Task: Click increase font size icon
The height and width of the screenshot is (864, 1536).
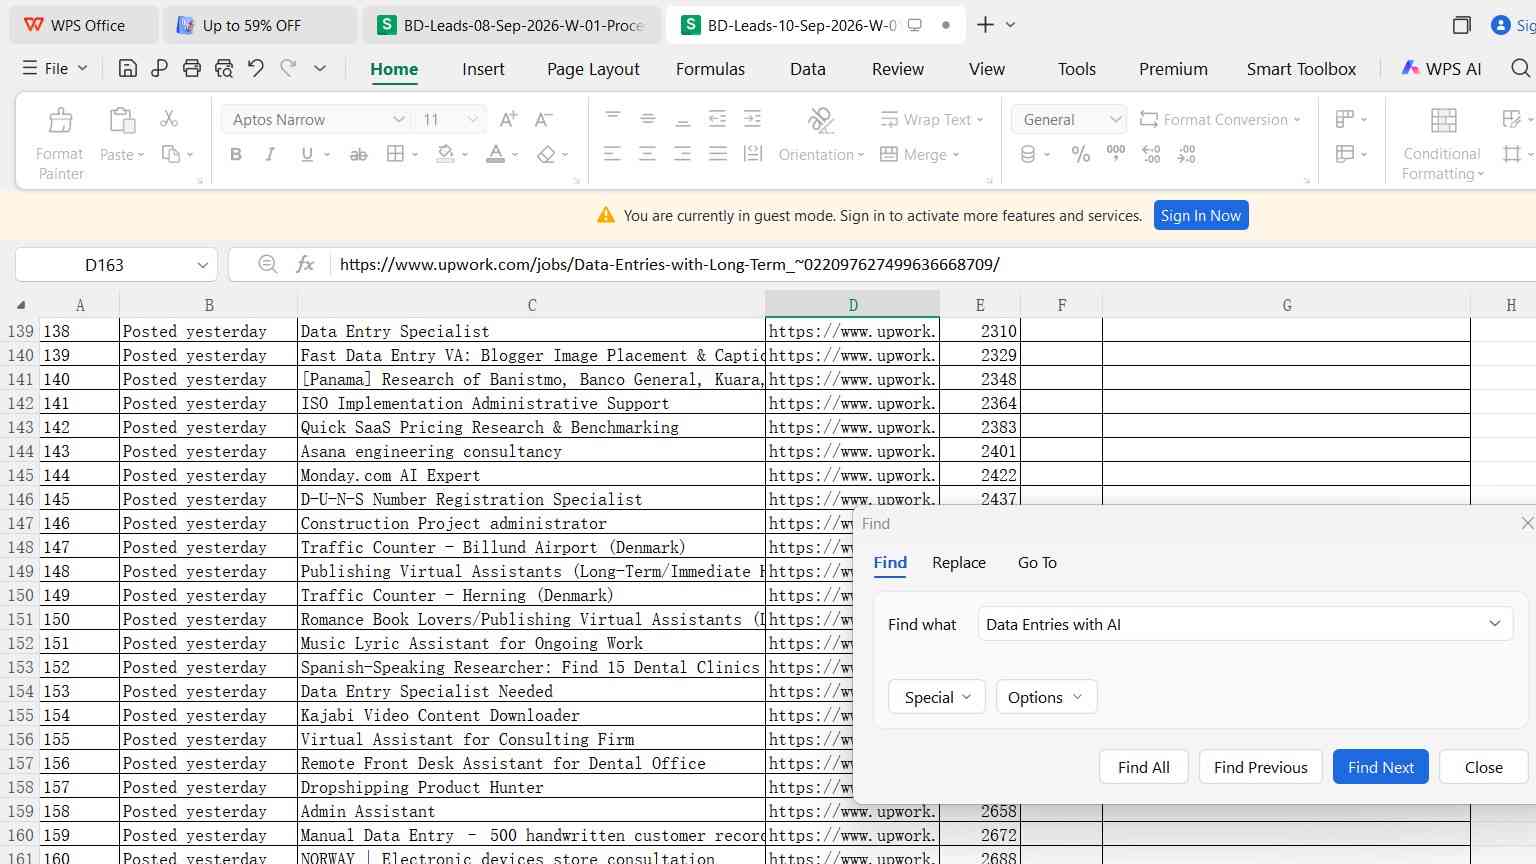Action: [x=508, y=119]
